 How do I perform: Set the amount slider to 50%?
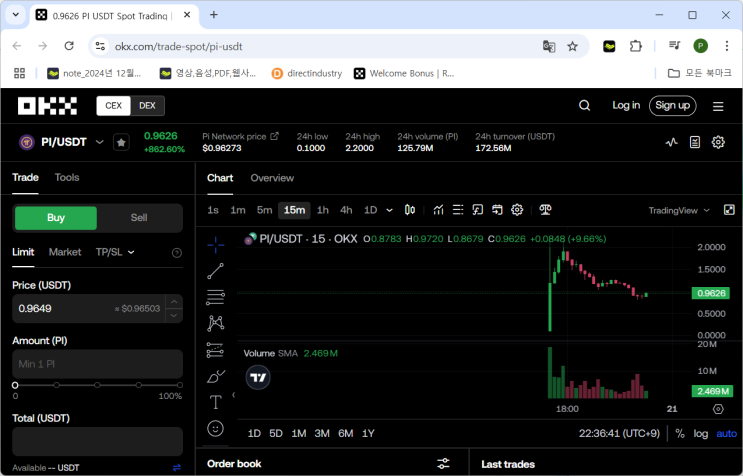pyautogui.click(x=97, y=385)
